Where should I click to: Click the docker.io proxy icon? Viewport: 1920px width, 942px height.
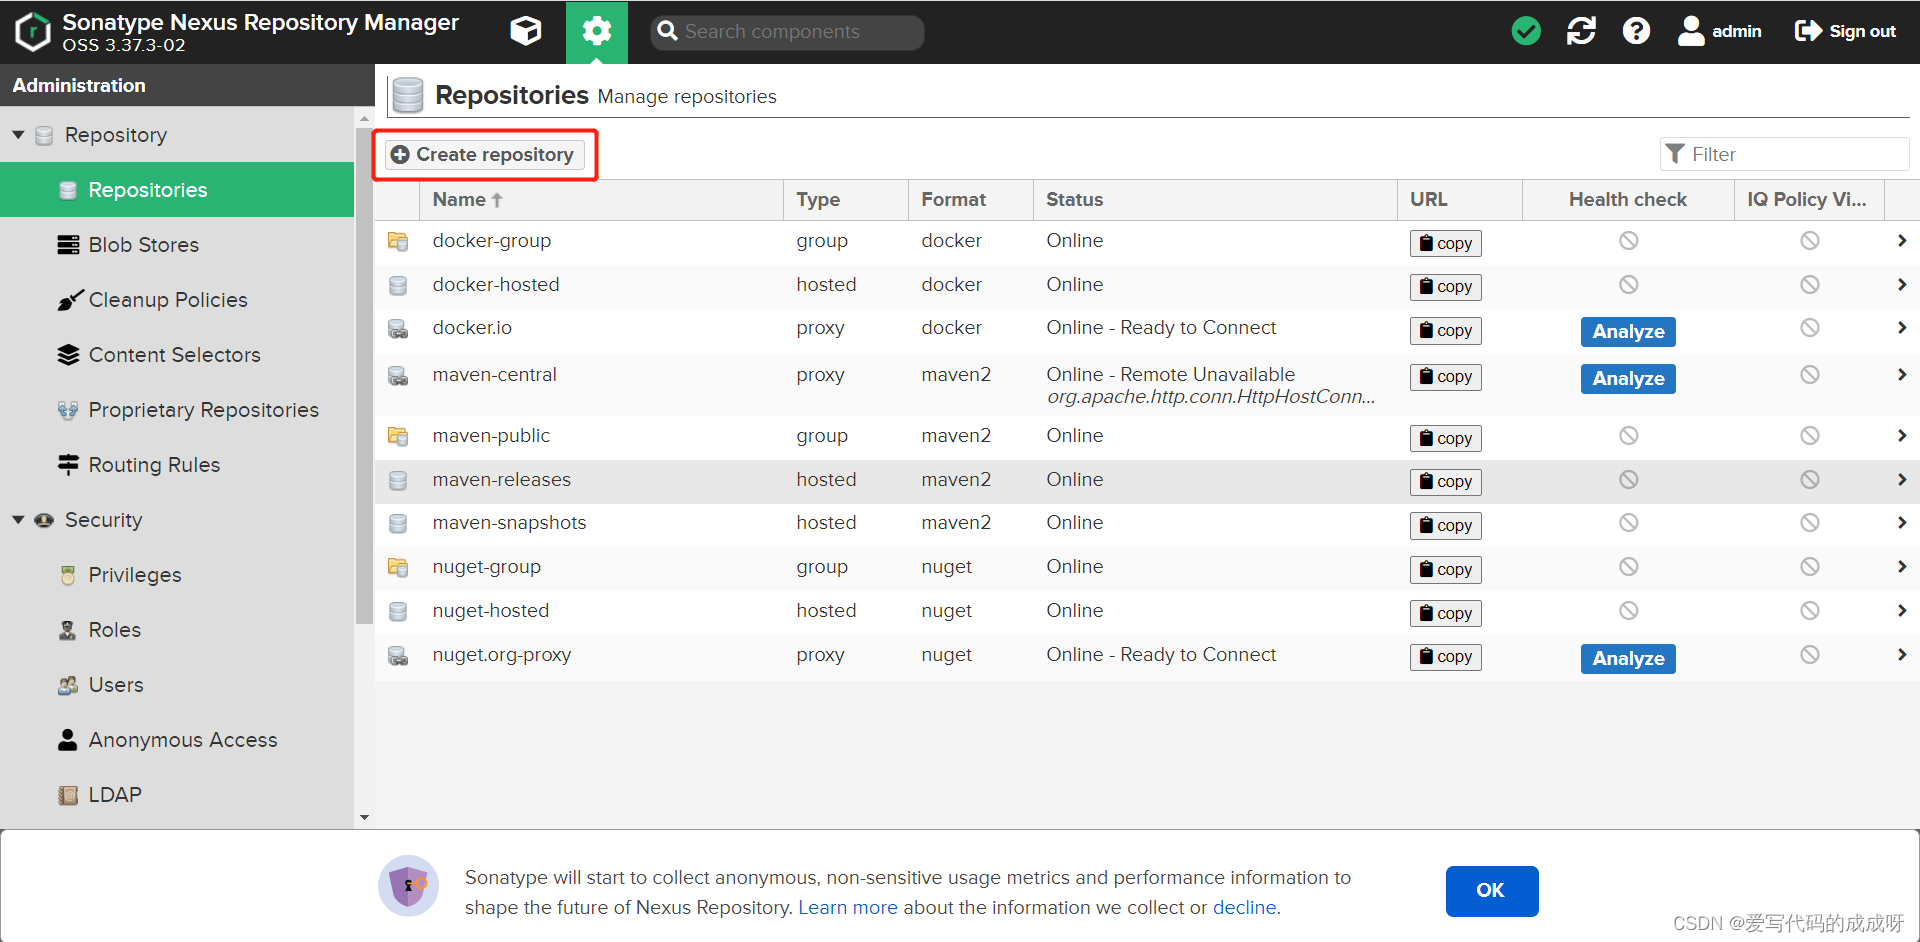coord(398,329)
